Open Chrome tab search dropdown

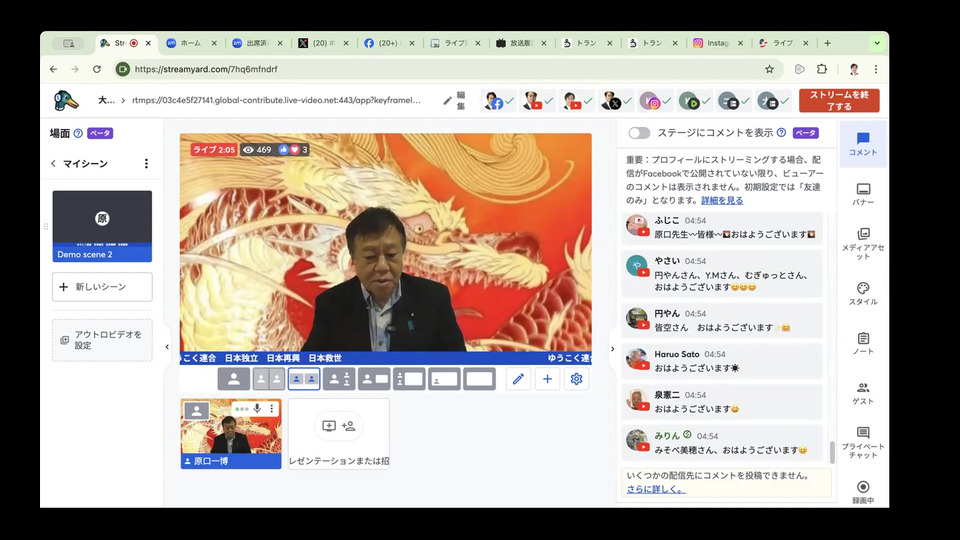pyautogui.click(x=877, y=43)
